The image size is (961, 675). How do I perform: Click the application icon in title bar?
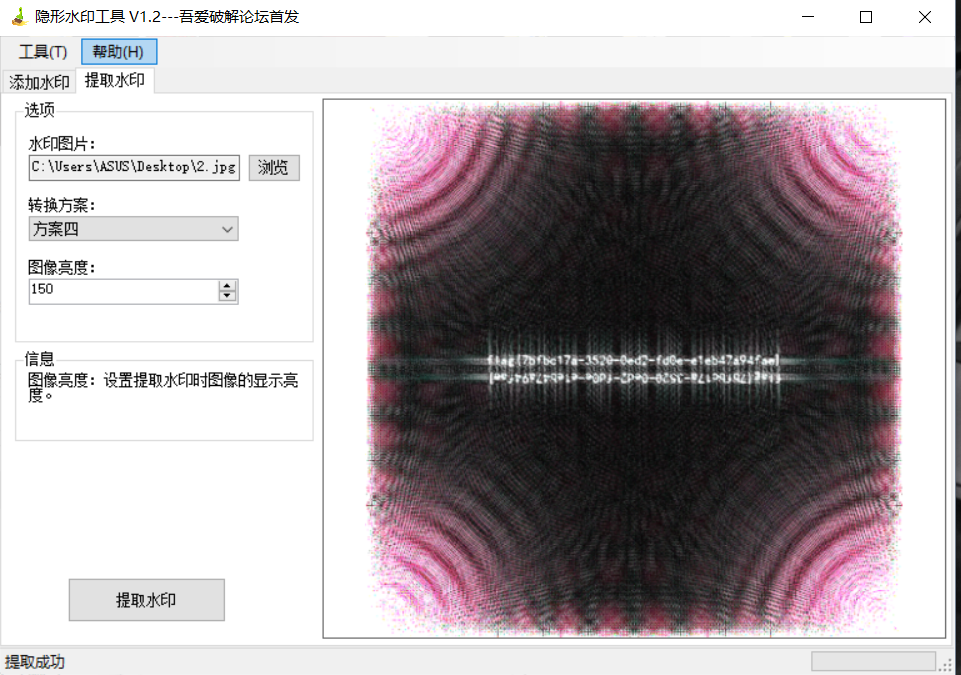[20, 17]
